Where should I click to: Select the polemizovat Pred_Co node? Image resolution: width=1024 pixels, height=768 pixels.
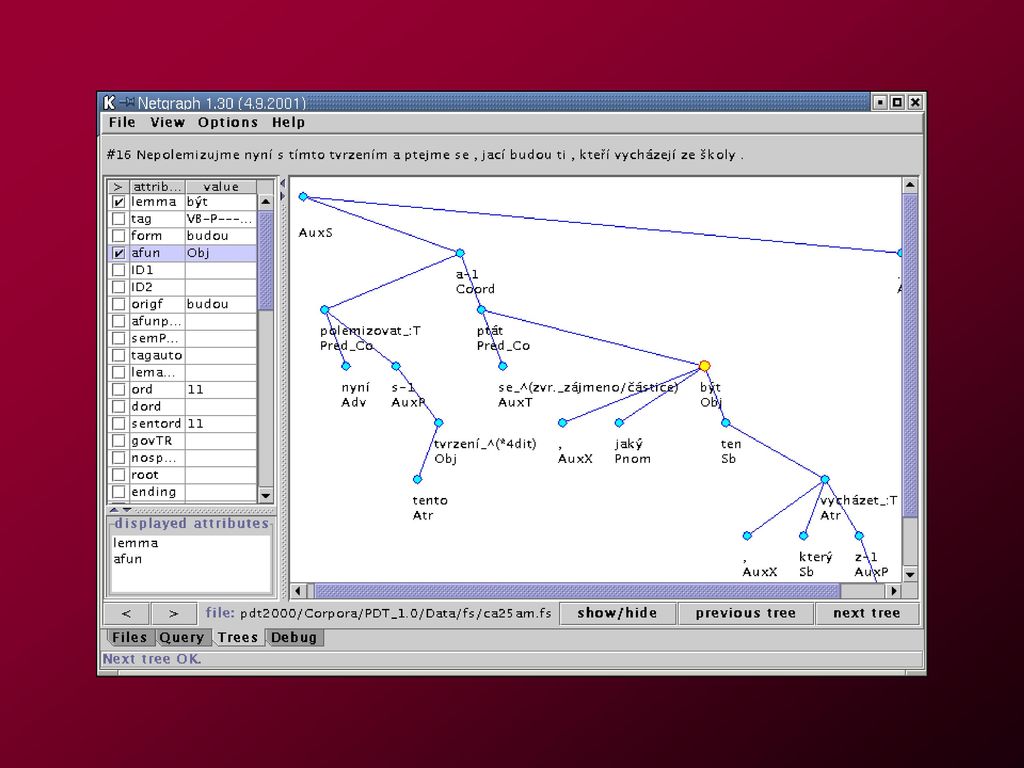tap(325, 310)
